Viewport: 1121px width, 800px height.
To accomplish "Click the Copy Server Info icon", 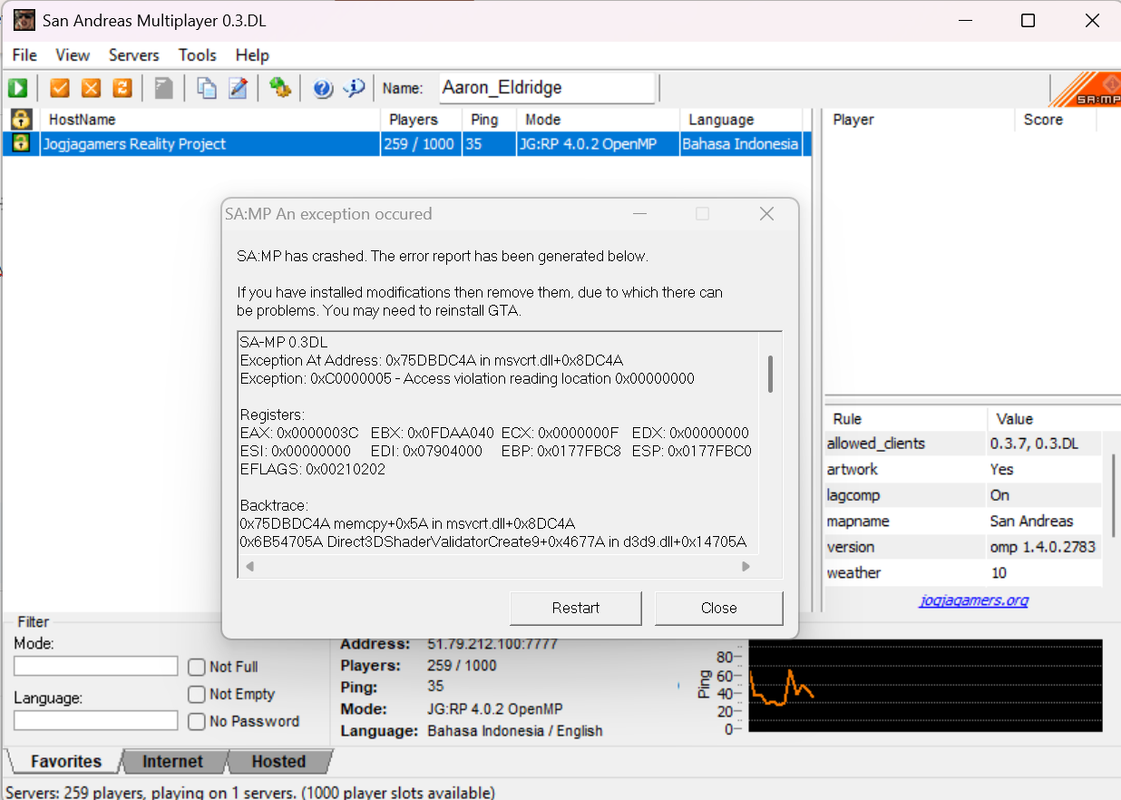I will pyautogui.click(x=207, y=88).
